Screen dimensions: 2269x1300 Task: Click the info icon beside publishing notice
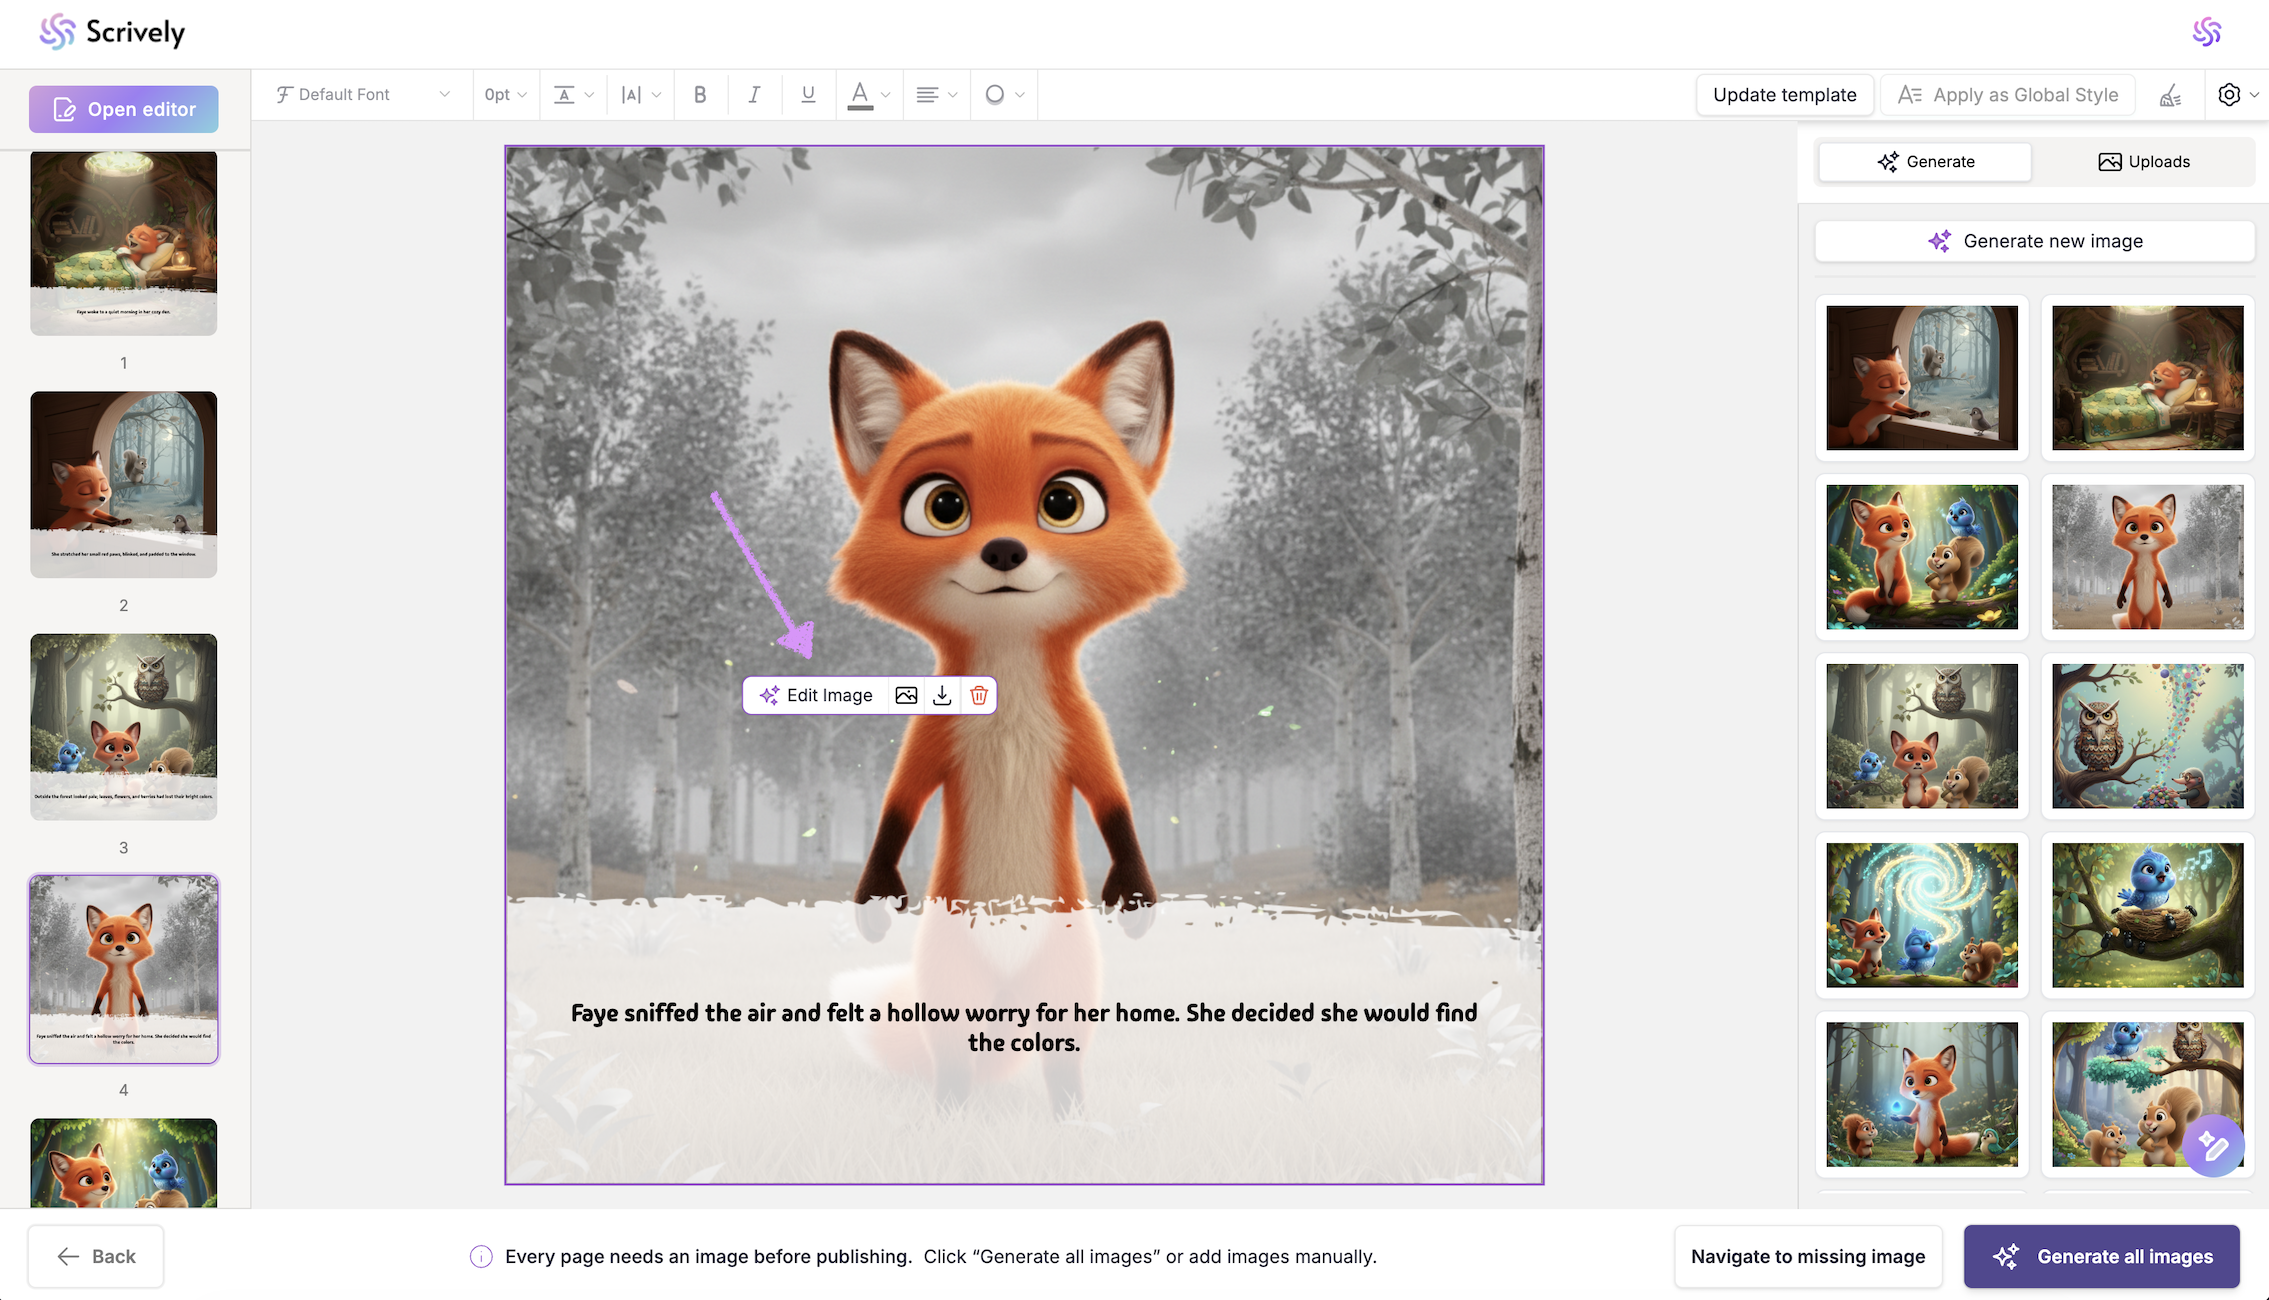tap(481, 1257)
